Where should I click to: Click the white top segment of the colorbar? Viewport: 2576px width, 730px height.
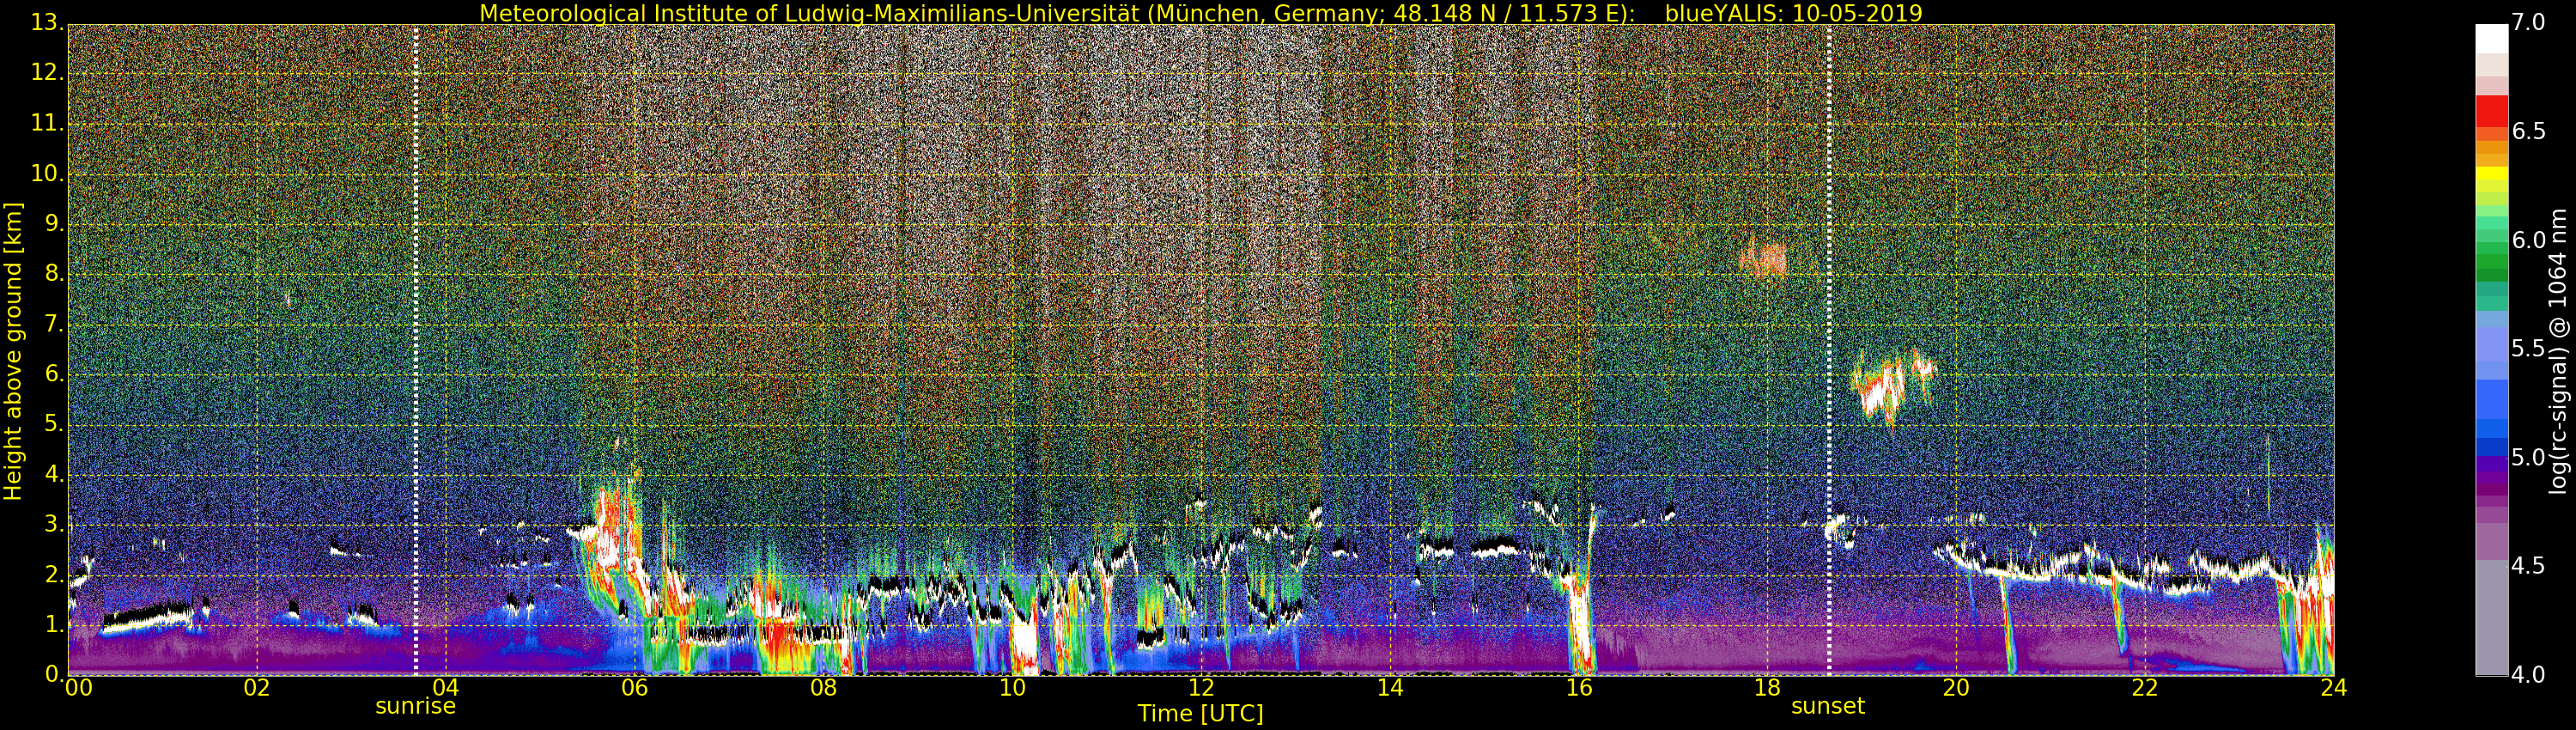pos(2491,38)
